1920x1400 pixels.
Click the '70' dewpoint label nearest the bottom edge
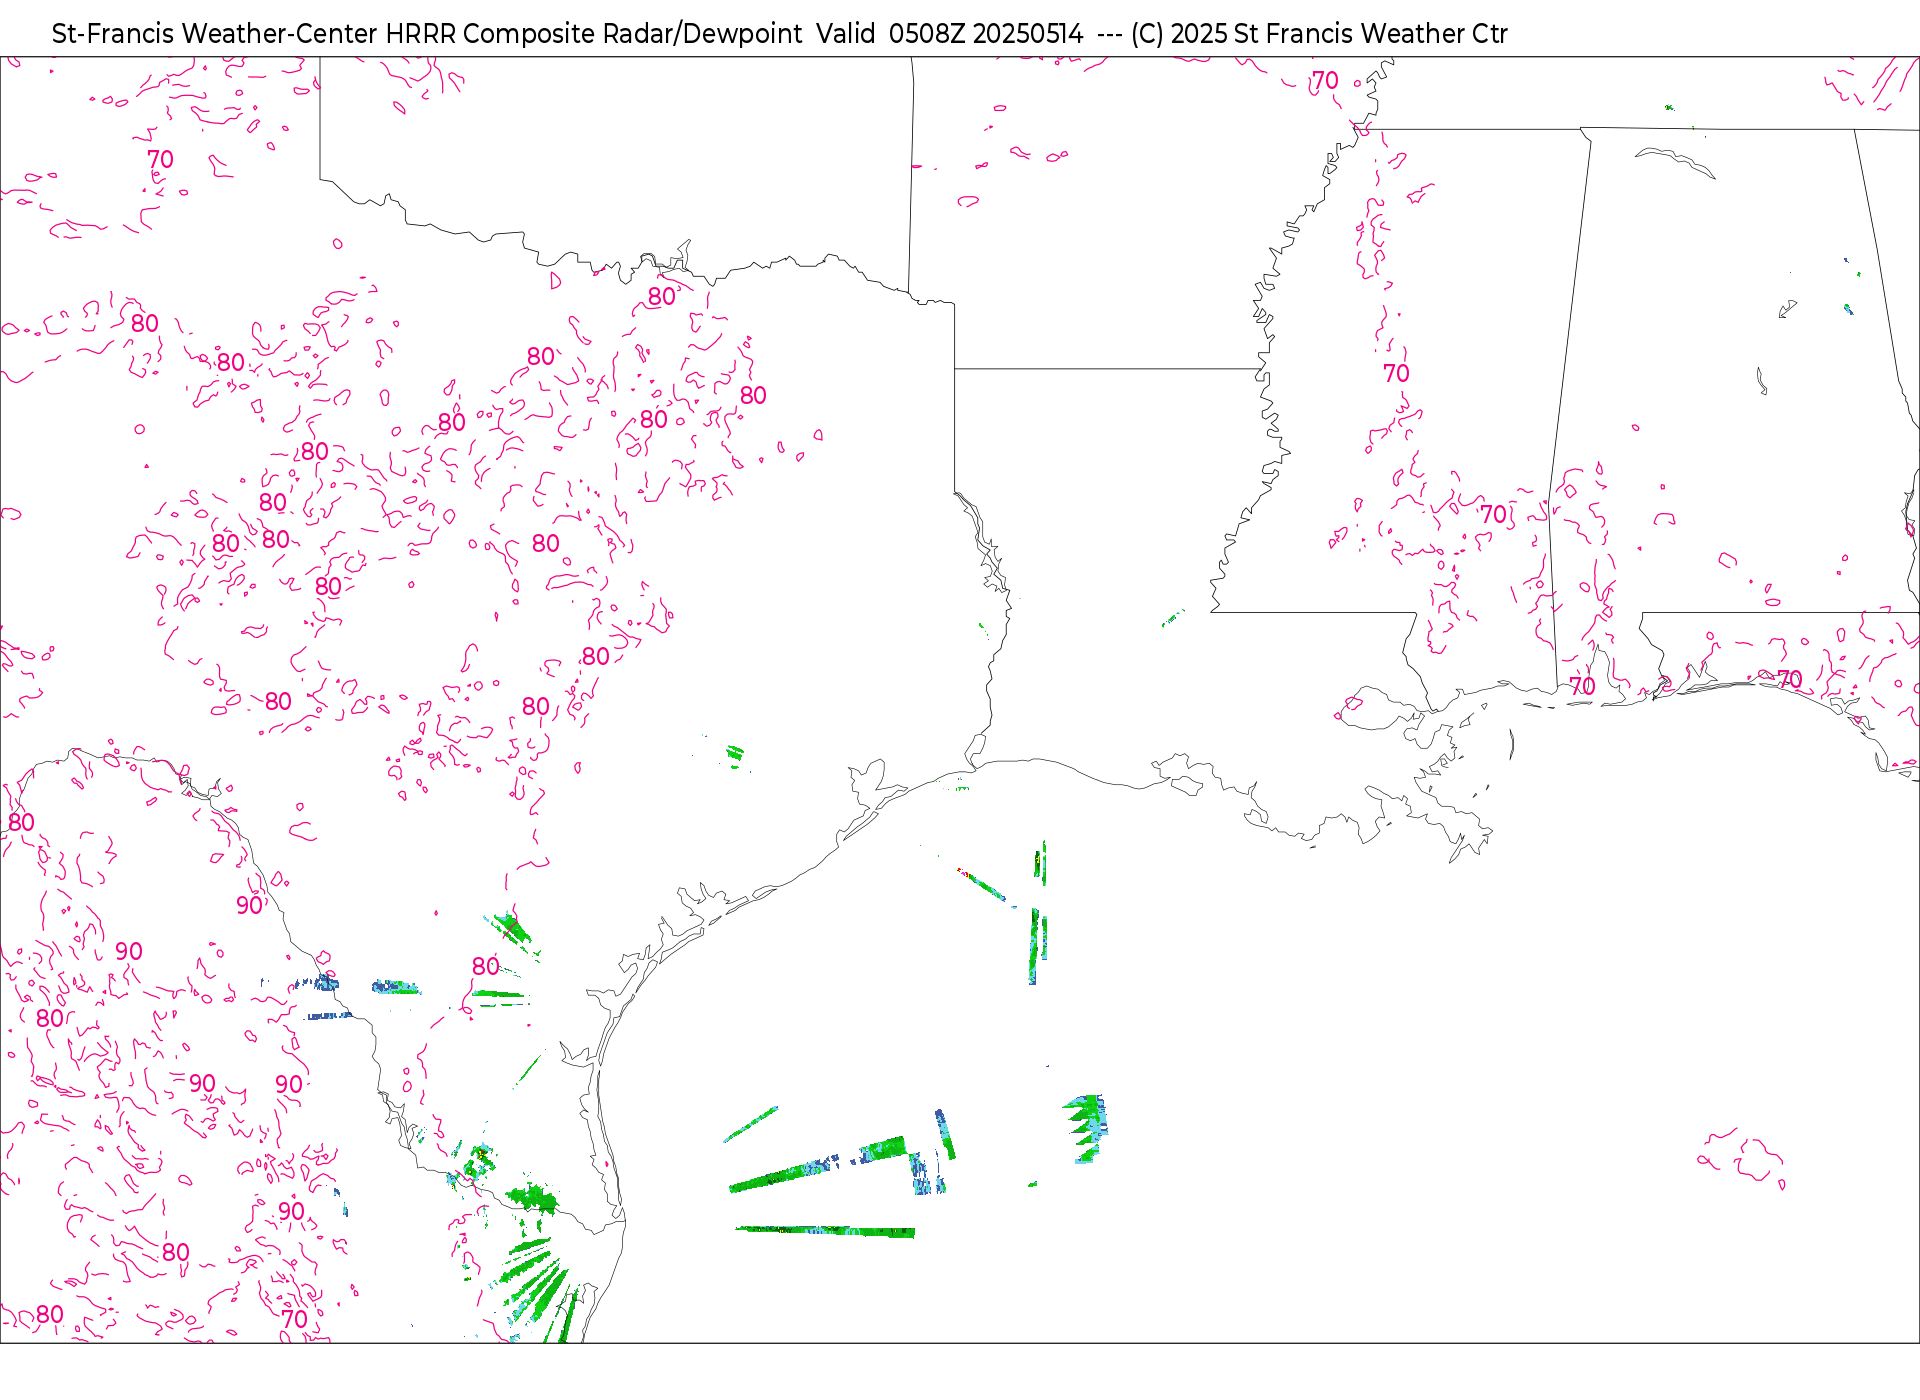click(x=294, y=1319)
